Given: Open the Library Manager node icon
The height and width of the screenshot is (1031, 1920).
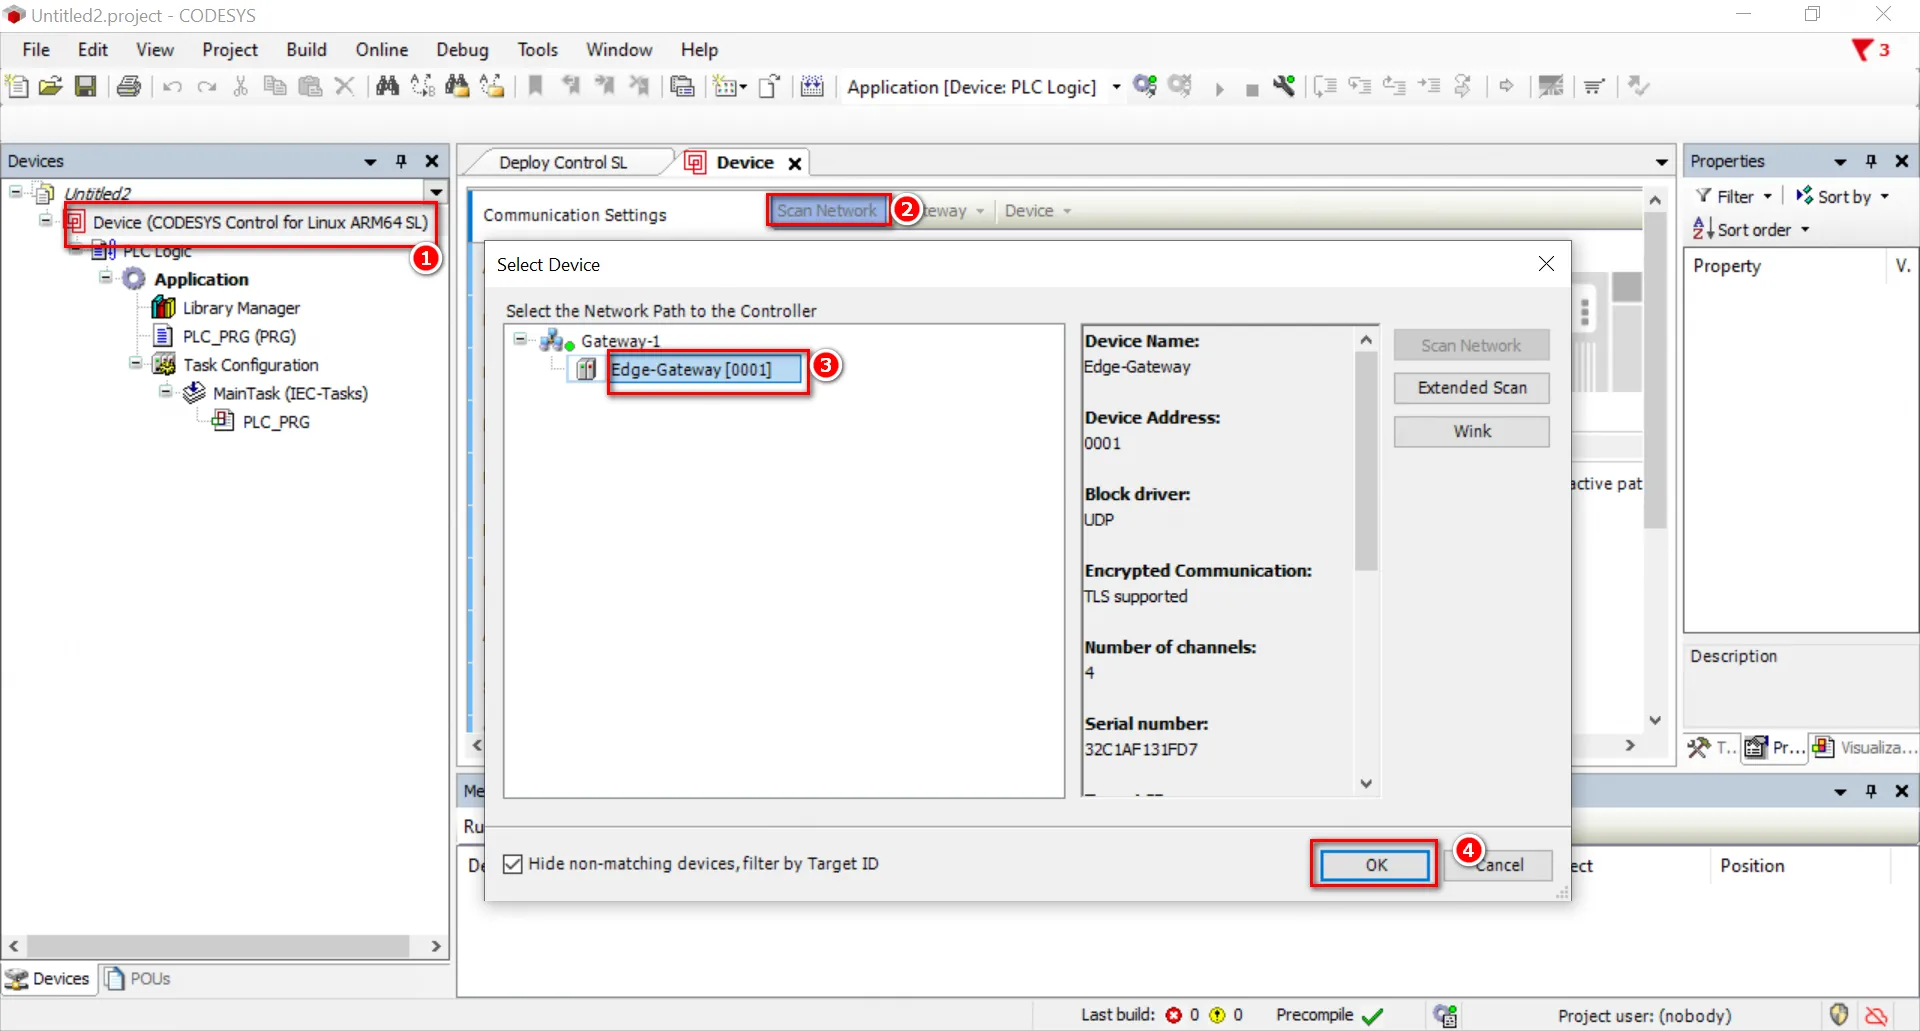Looking at the screenshot, I should tap(163, 308).
